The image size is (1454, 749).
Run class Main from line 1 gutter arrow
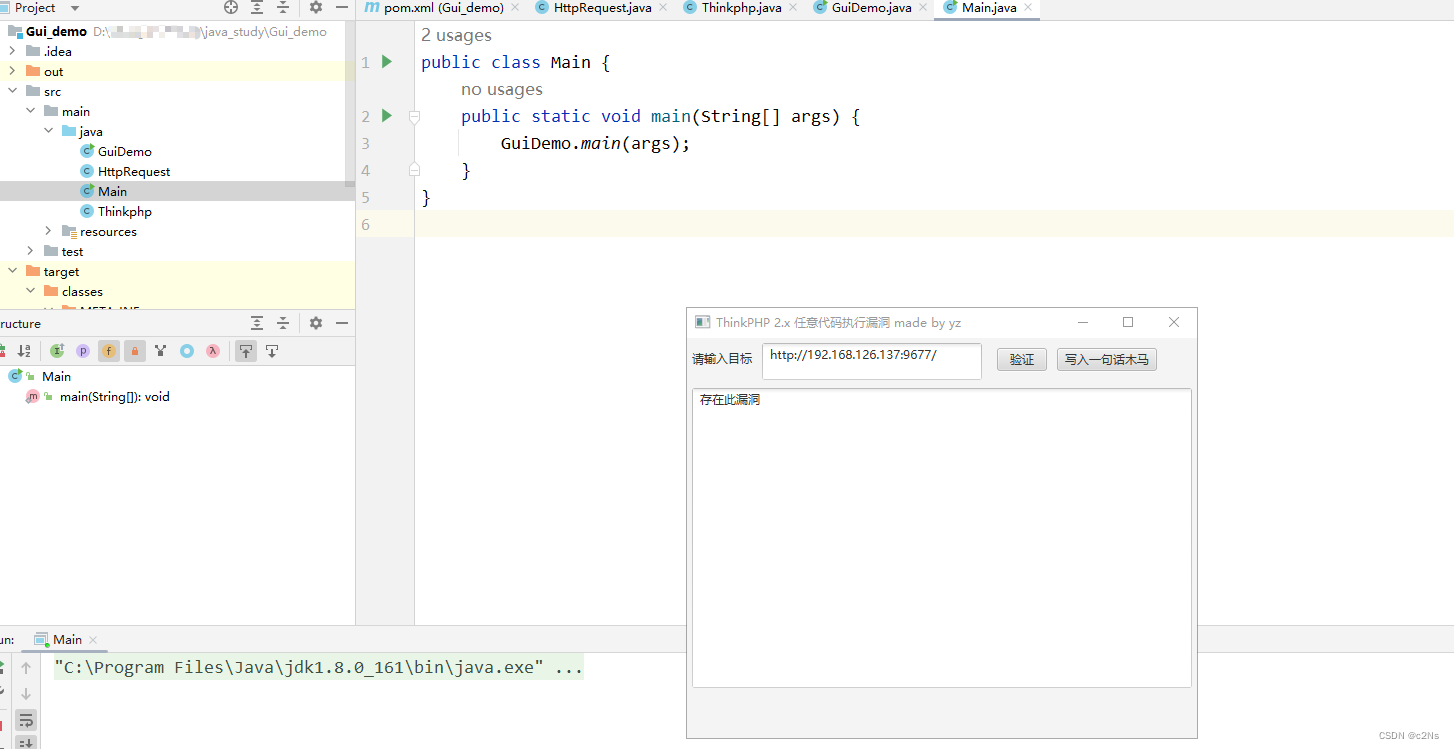pyautogui.click(x=387, y=62)
